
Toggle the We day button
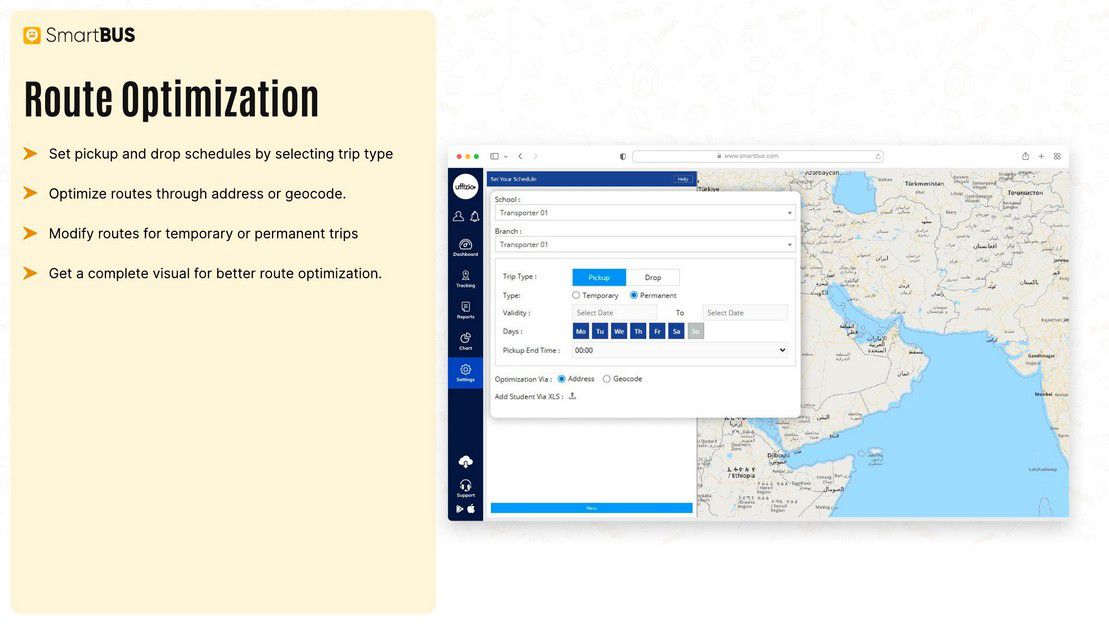click(x=619, y=331)
